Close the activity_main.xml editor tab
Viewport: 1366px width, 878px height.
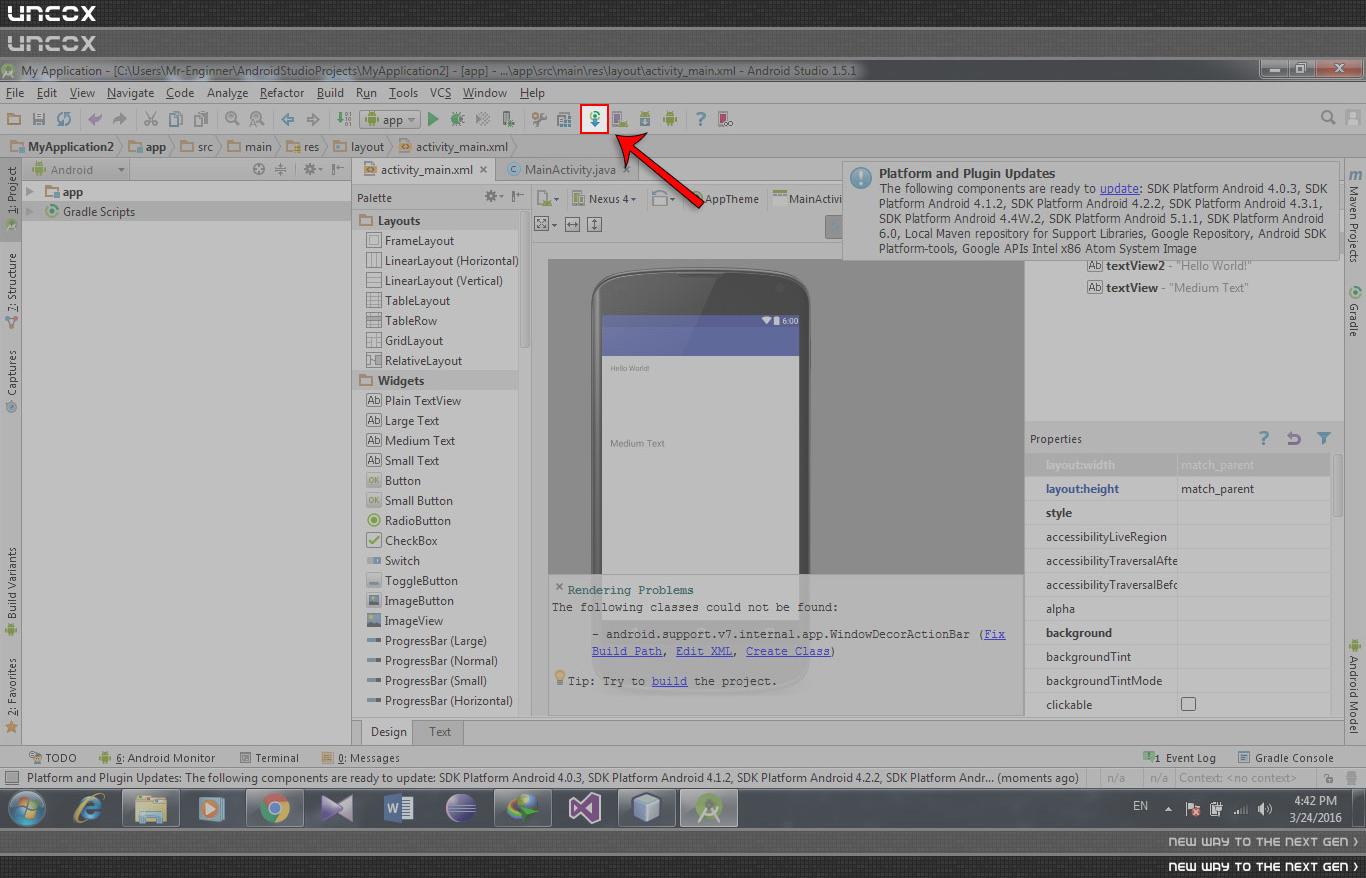point(484,170)
